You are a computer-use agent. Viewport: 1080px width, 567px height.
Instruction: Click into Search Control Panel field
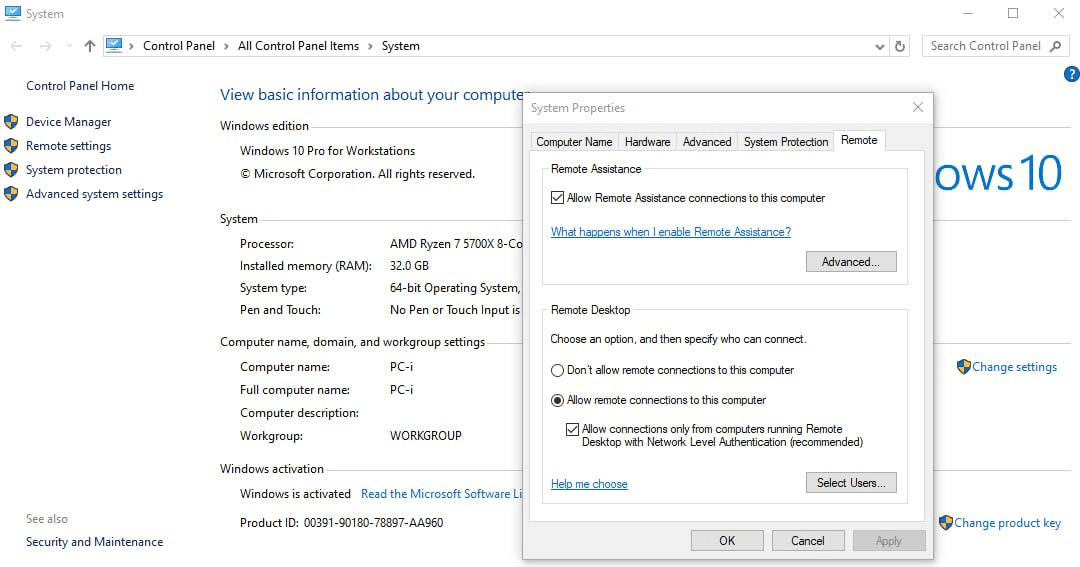pyautogui.click(x=985, y=46)
